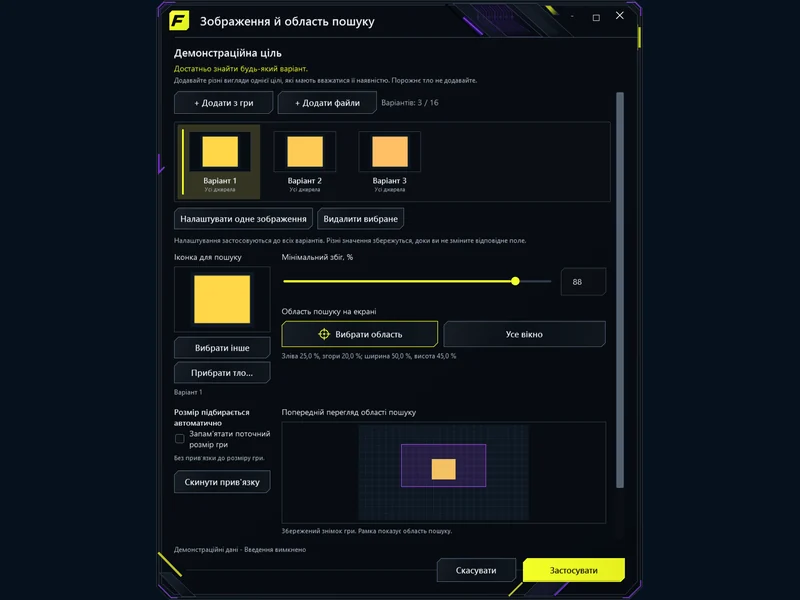Viewport: 800px width, 600px height.
Task: Click Скасувати to cancel changes
Action: pyautogui.click(x=476, y=570)
